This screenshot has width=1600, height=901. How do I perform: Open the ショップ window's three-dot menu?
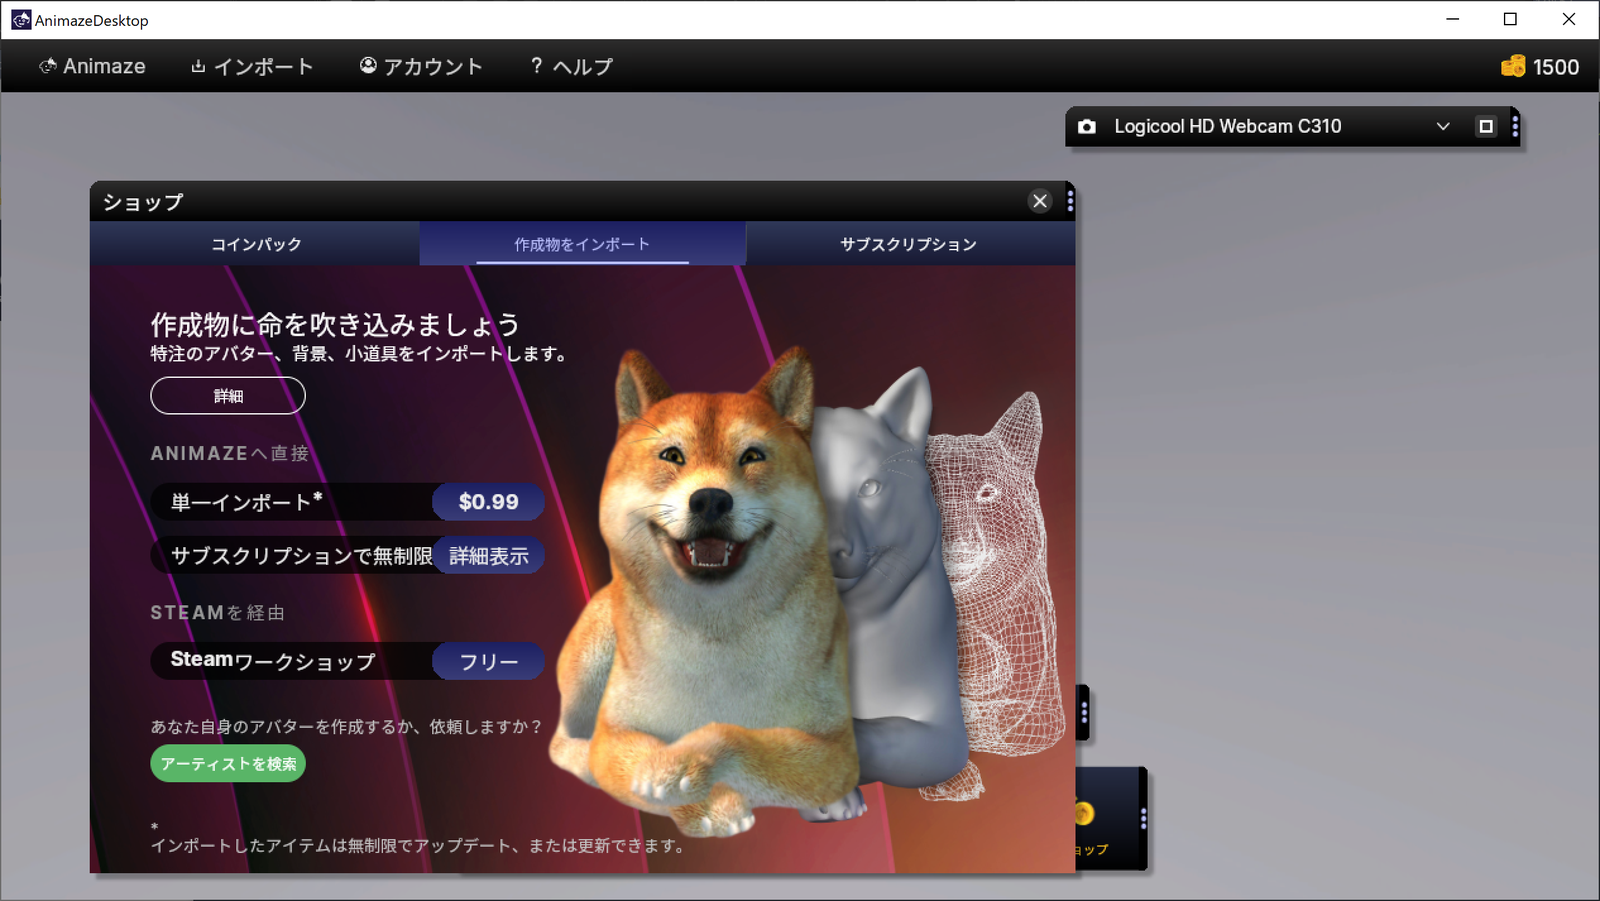pos(1070,201)
